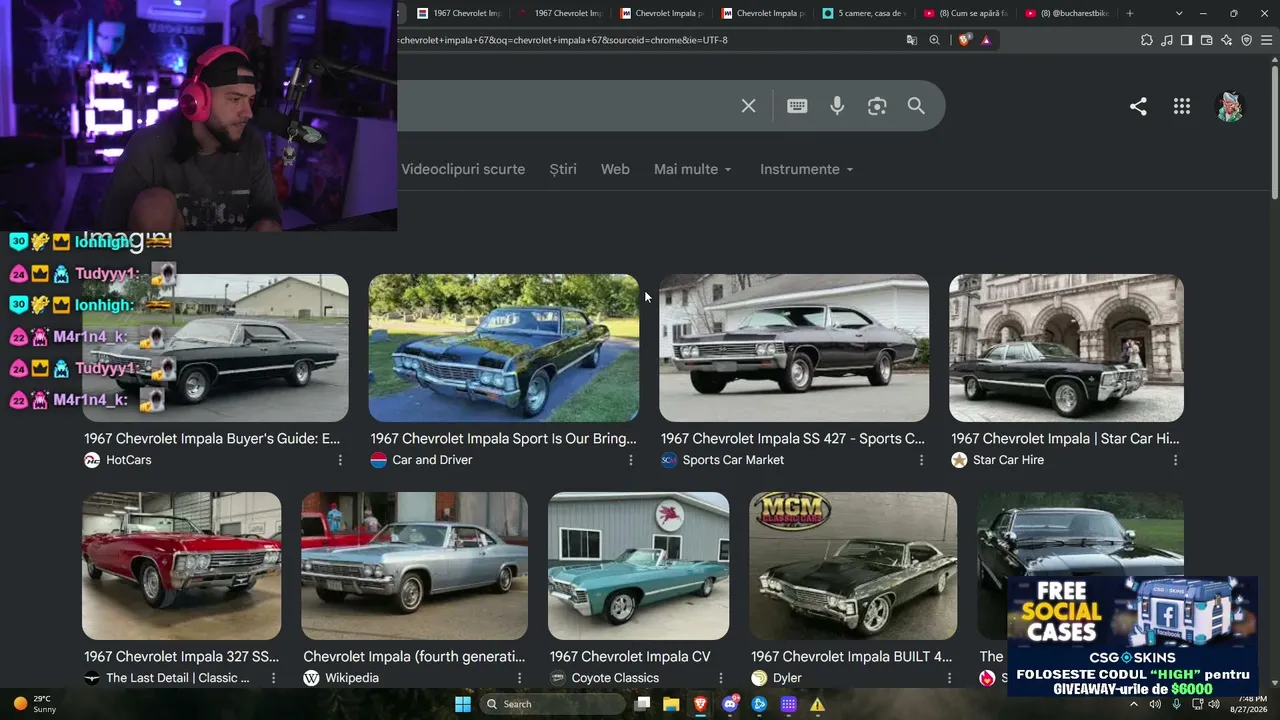Image resolution: width=1280 pixels, height=720 pixels.
Task: Open black Impala thumbnail from Sports Car Market
Action: [x=794, y=348]
